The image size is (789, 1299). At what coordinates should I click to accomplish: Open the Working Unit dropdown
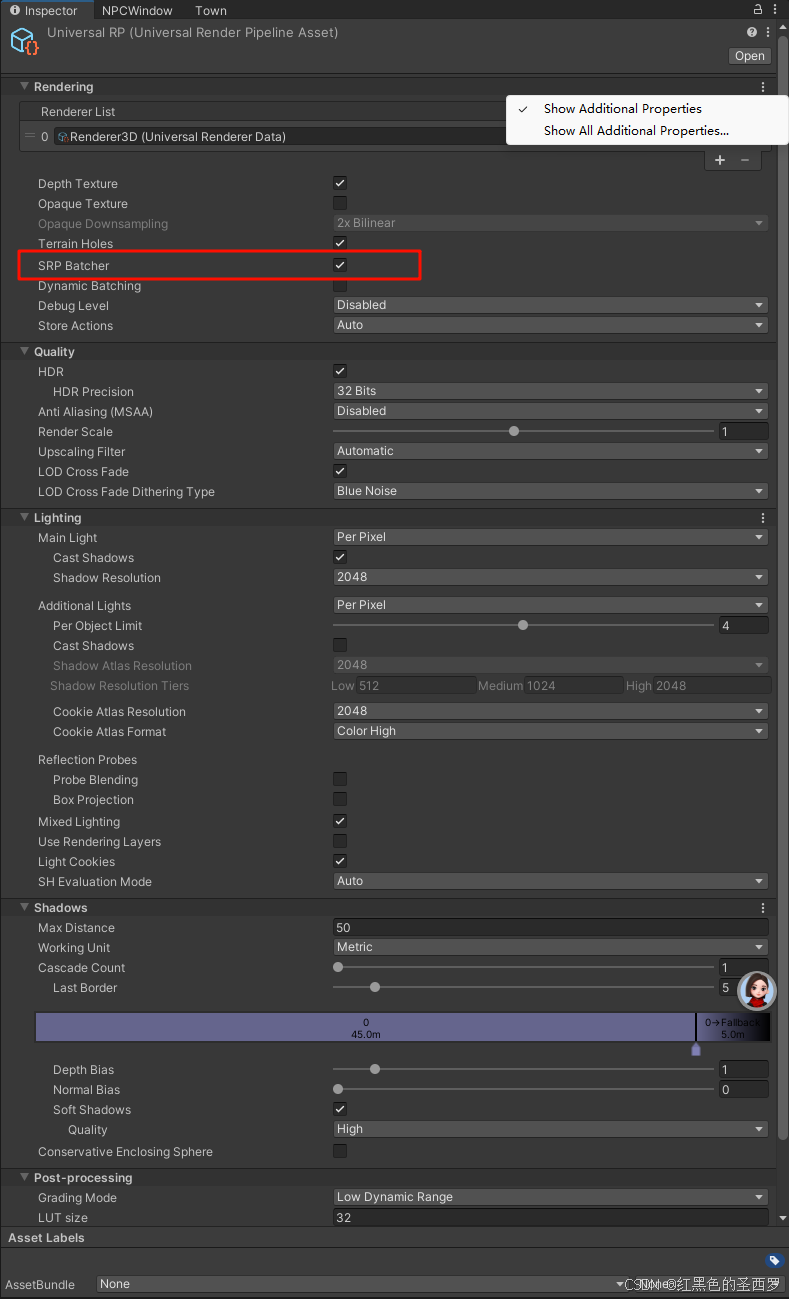pyautogui.click(x=551, y=947)
